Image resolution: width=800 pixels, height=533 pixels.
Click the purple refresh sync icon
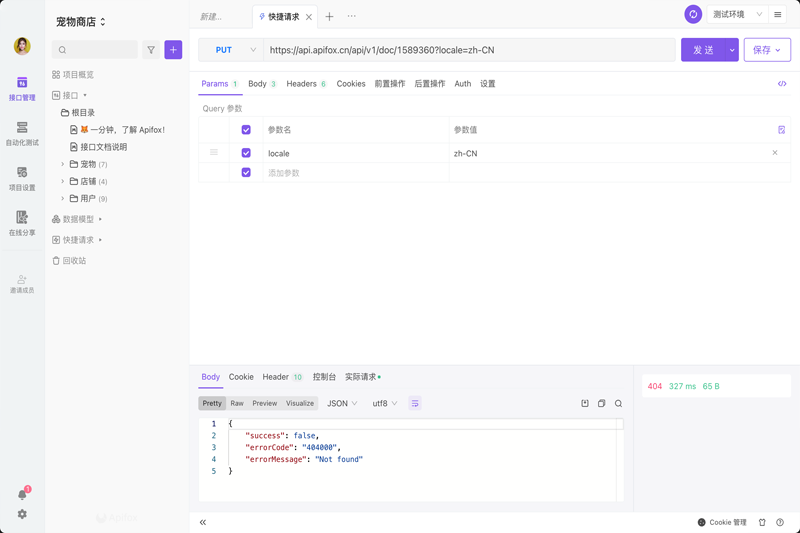point(693,15)
